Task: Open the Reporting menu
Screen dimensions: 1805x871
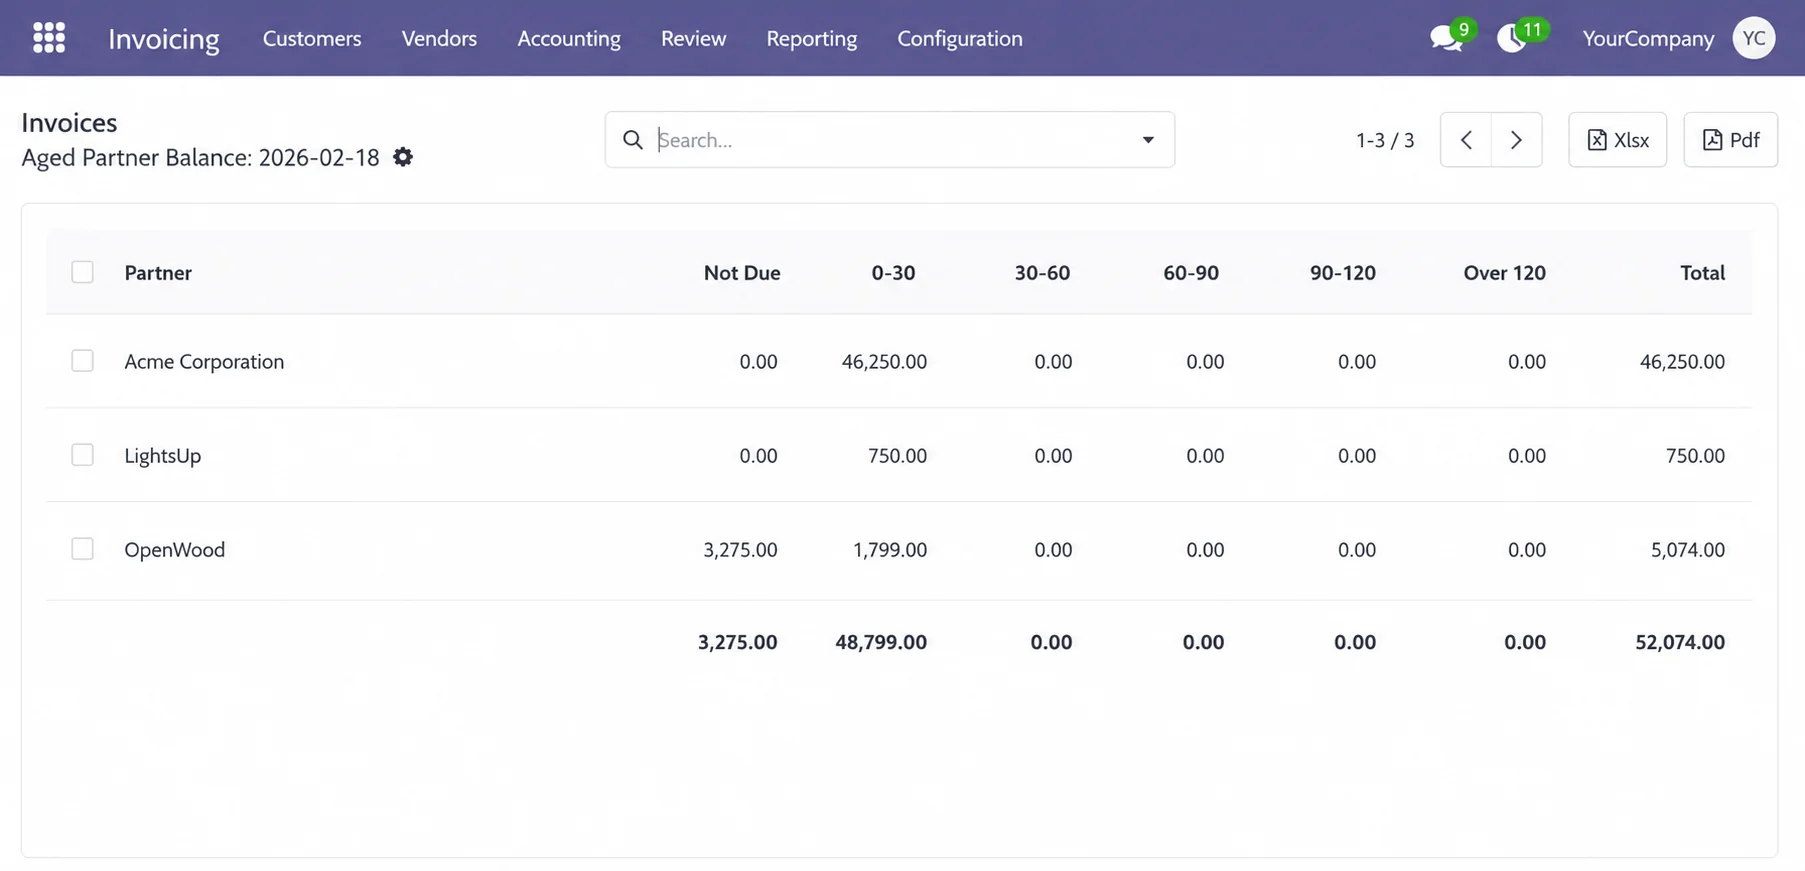Action: click(x=811, y=38)
